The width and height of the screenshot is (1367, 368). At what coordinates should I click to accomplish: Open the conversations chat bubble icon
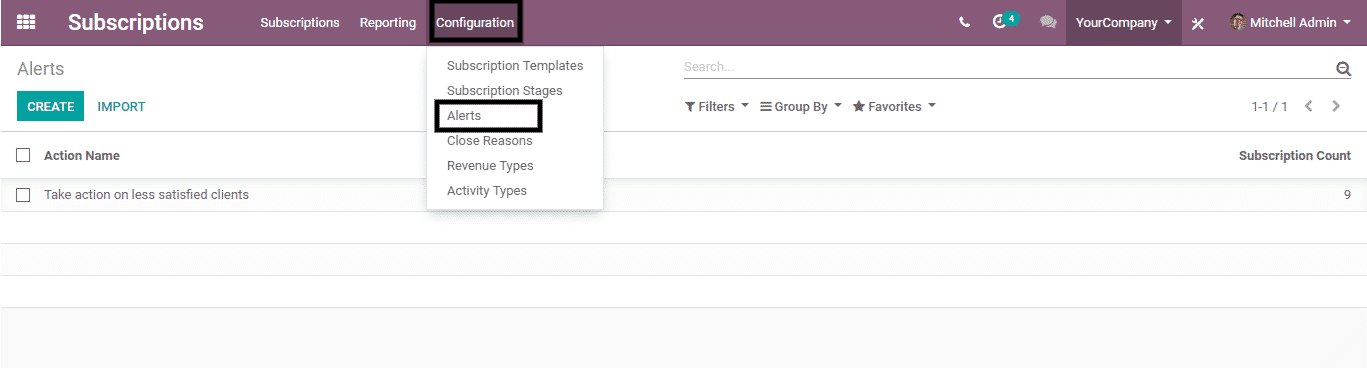[x=1048, y=22]
